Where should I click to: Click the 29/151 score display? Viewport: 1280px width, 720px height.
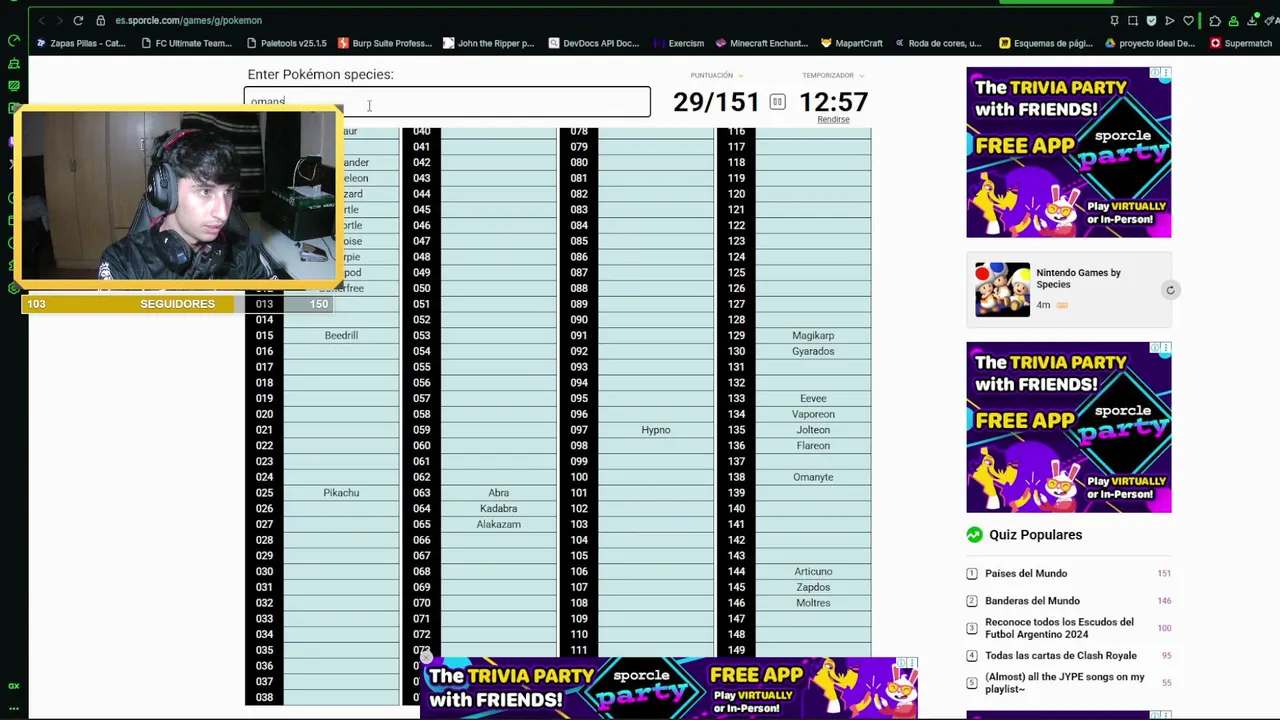[x=716, y=102]
